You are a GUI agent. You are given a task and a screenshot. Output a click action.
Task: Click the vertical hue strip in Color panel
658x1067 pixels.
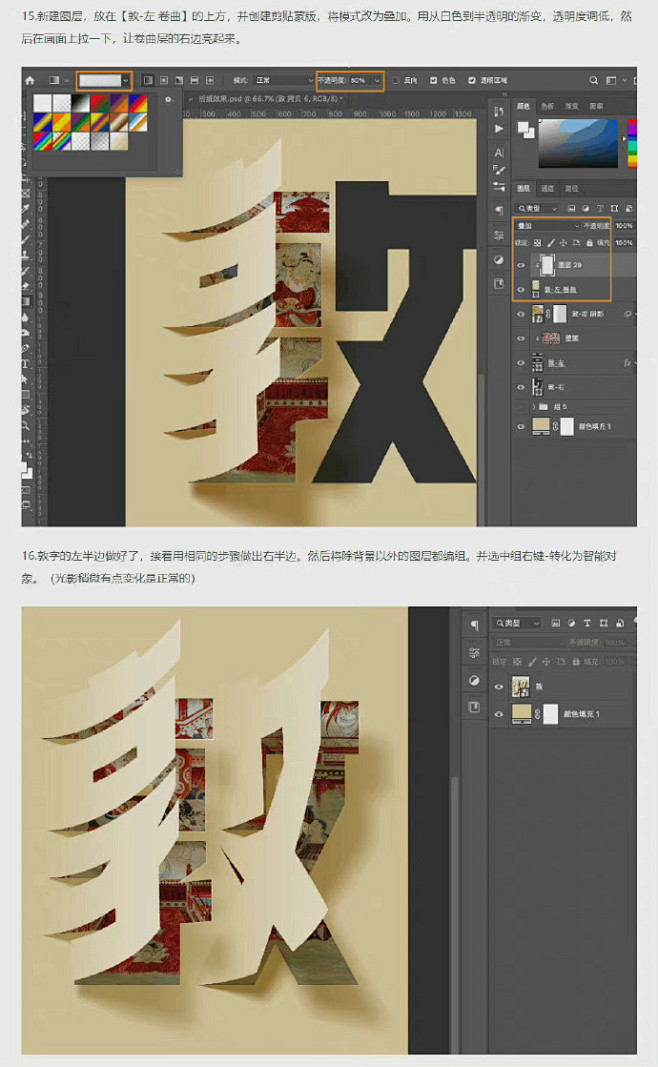tap(632, 143)
